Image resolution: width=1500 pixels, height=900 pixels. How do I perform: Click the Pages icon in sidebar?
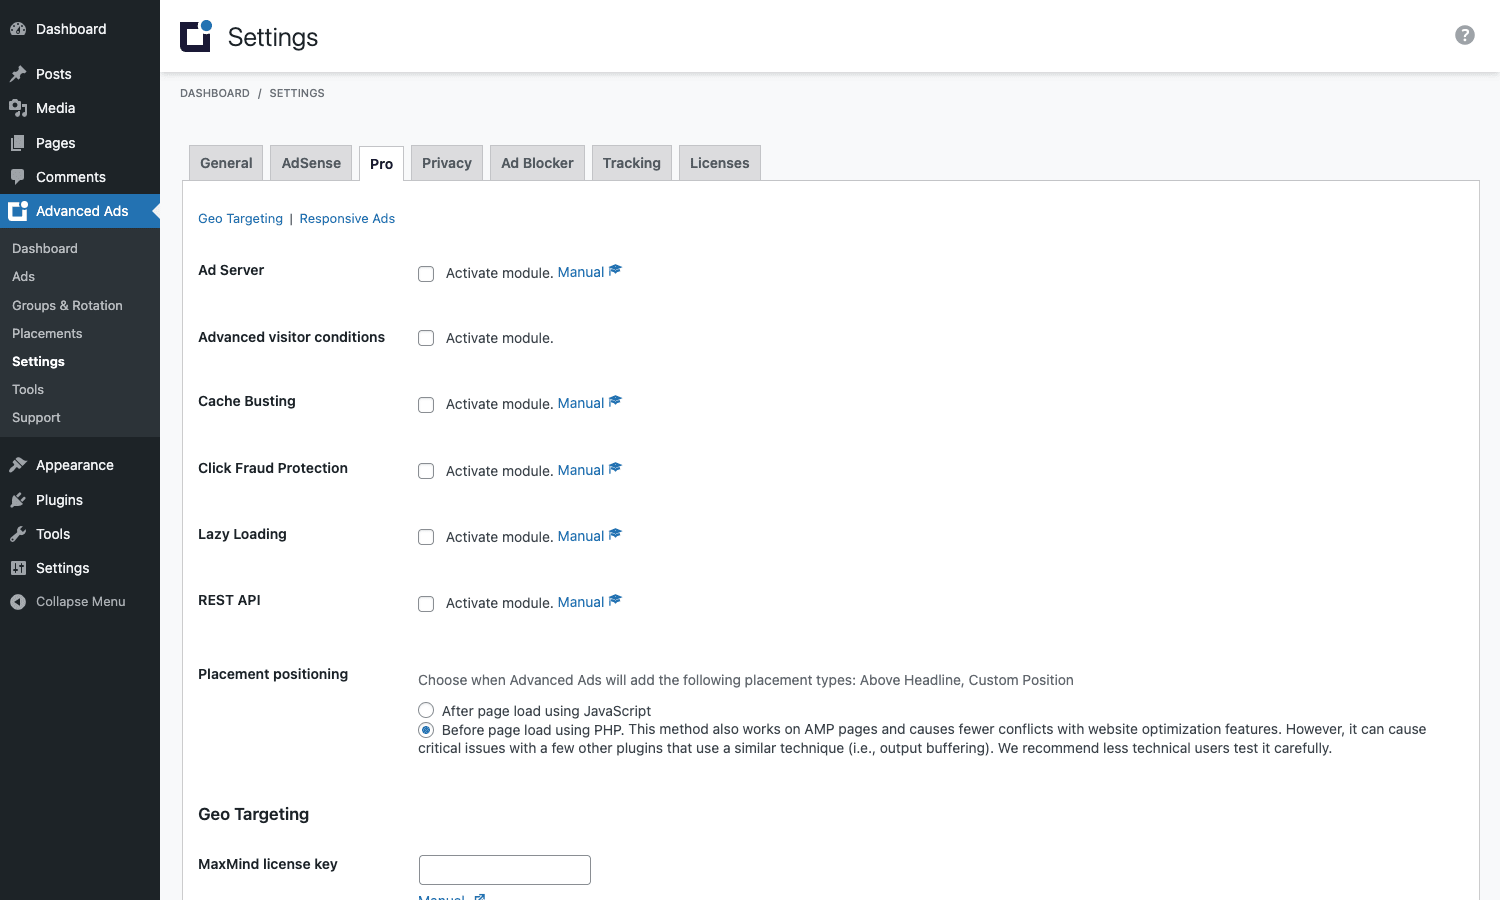point(18,143)
